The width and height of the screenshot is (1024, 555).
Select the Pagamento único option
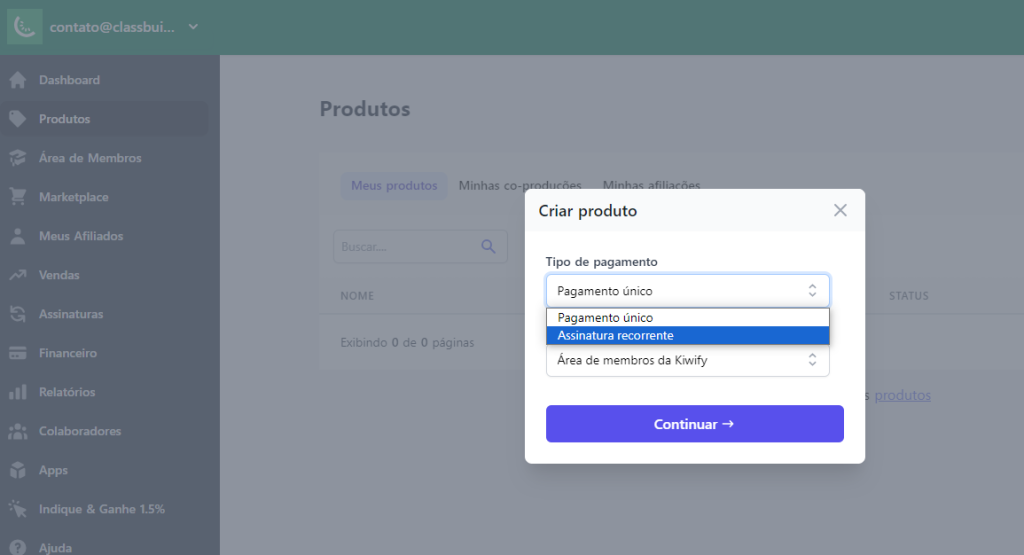[x=688, y=317]
